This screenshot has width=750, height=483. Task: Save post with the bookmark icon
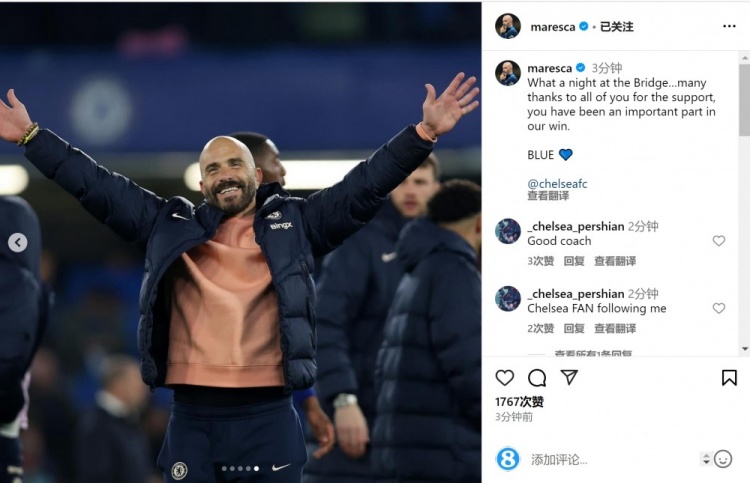click(x=729, y=377)
